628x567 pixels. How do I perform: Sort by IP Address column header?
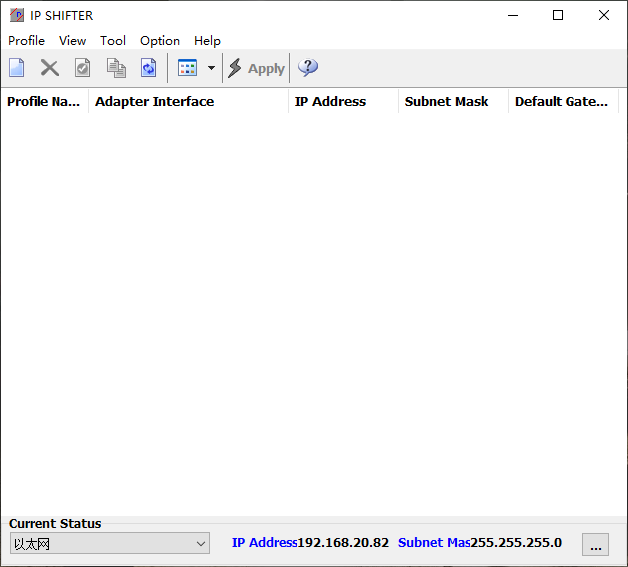(x=343, y=101)
